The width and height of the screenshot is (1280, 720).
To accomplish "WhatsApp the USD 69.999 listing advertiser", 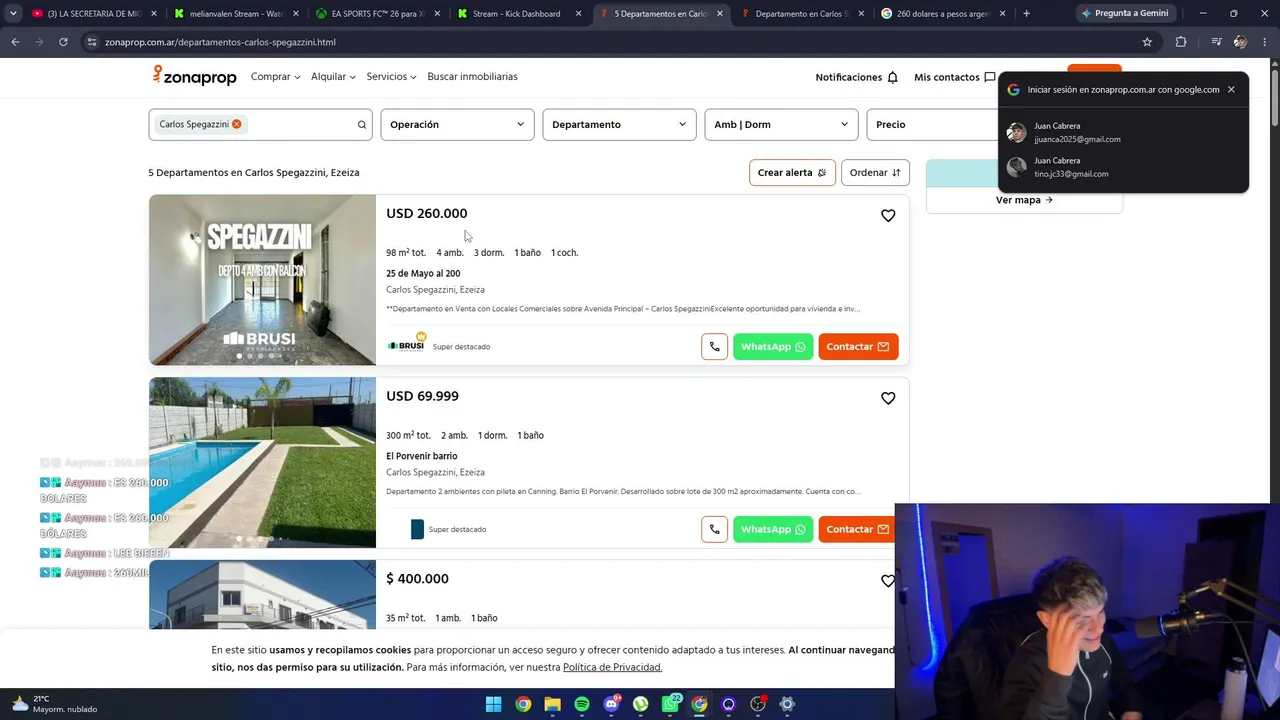I will click(x=773, y=529).
